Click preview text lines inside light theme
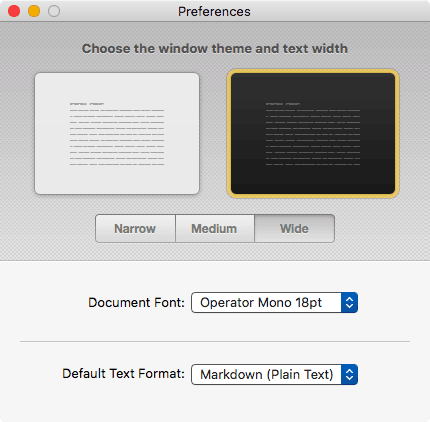Screen dimensions: 430x422 [117, 134]
